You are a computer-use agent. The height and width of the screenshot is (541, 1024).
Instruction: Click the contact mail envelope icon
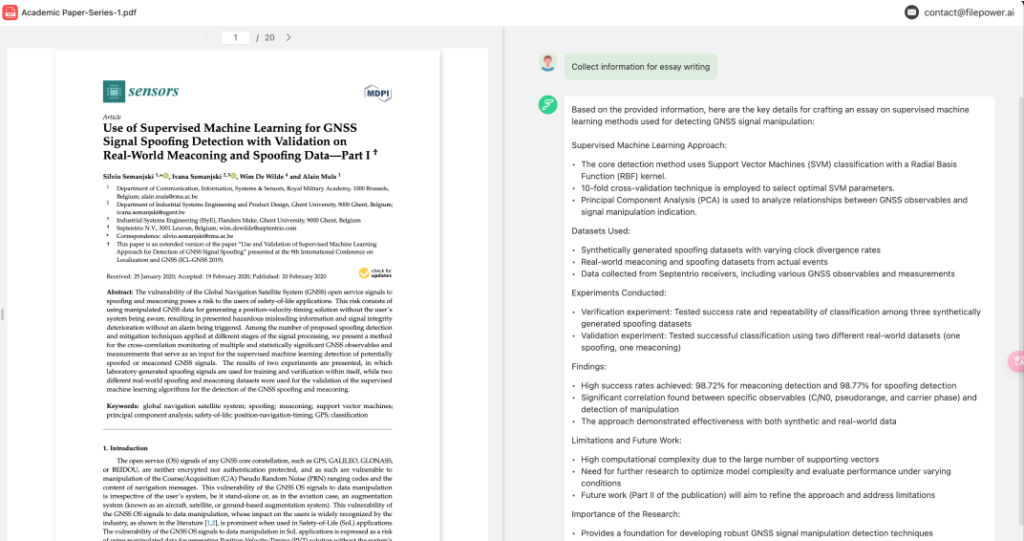pos(912,12)
